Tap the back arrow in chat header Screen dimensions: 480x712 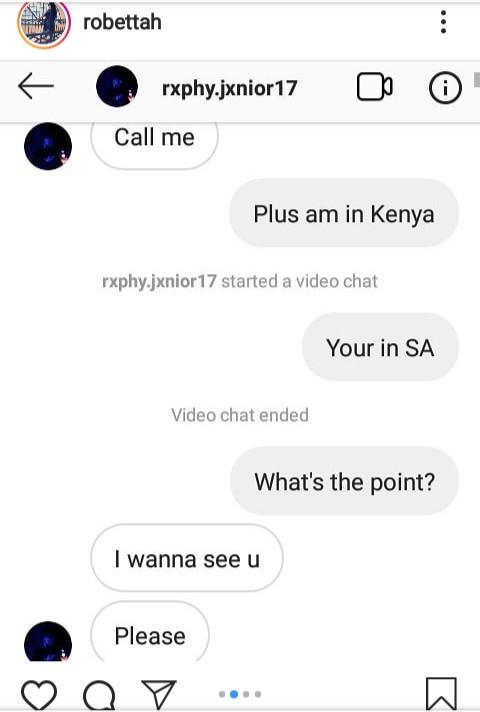pyautogui.click(x=36, y=86)
